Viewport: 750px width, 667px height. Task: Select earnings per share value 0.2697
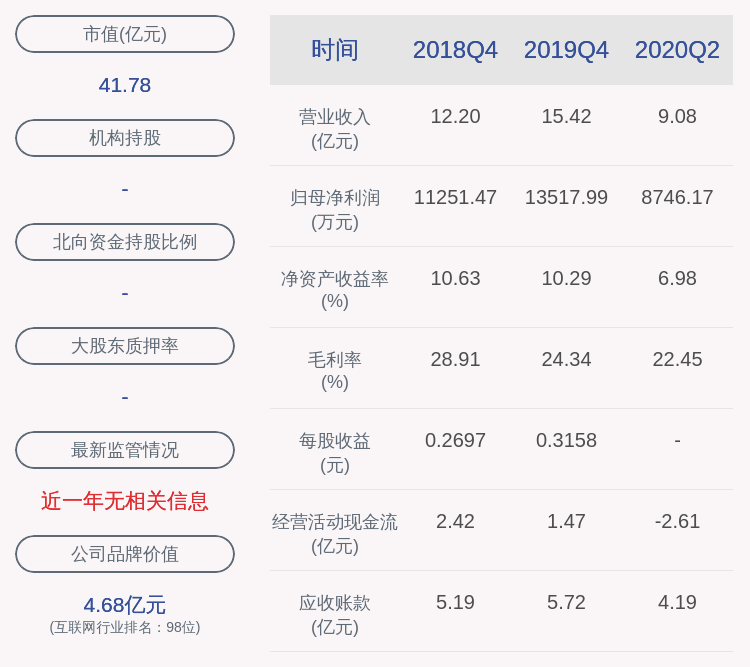click(455, 440)
